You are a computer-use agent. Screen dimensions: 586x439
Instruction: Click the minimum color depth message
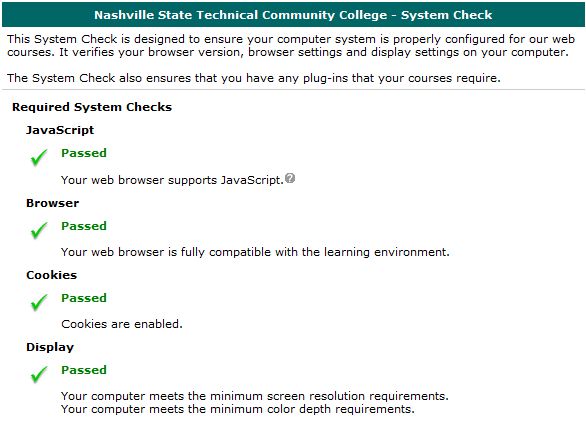pos(238,409)
